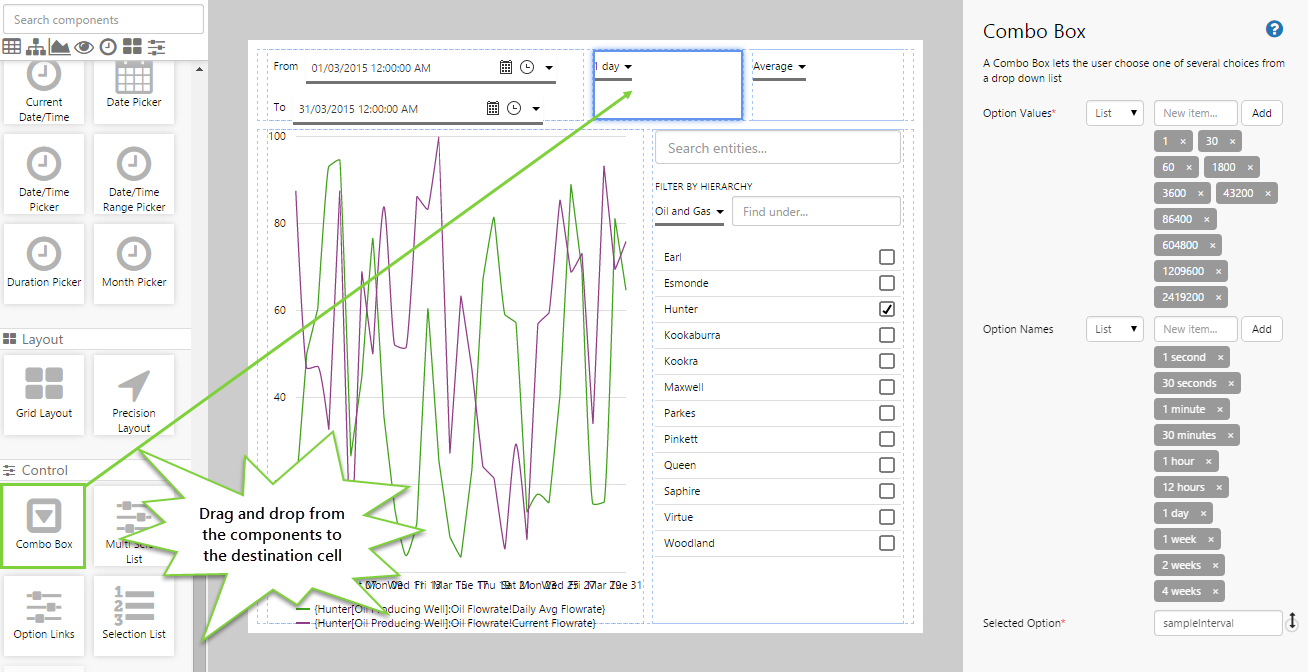Select the Selection List component
This screenshot has height=672, width=1309.
tap(134, 613)
